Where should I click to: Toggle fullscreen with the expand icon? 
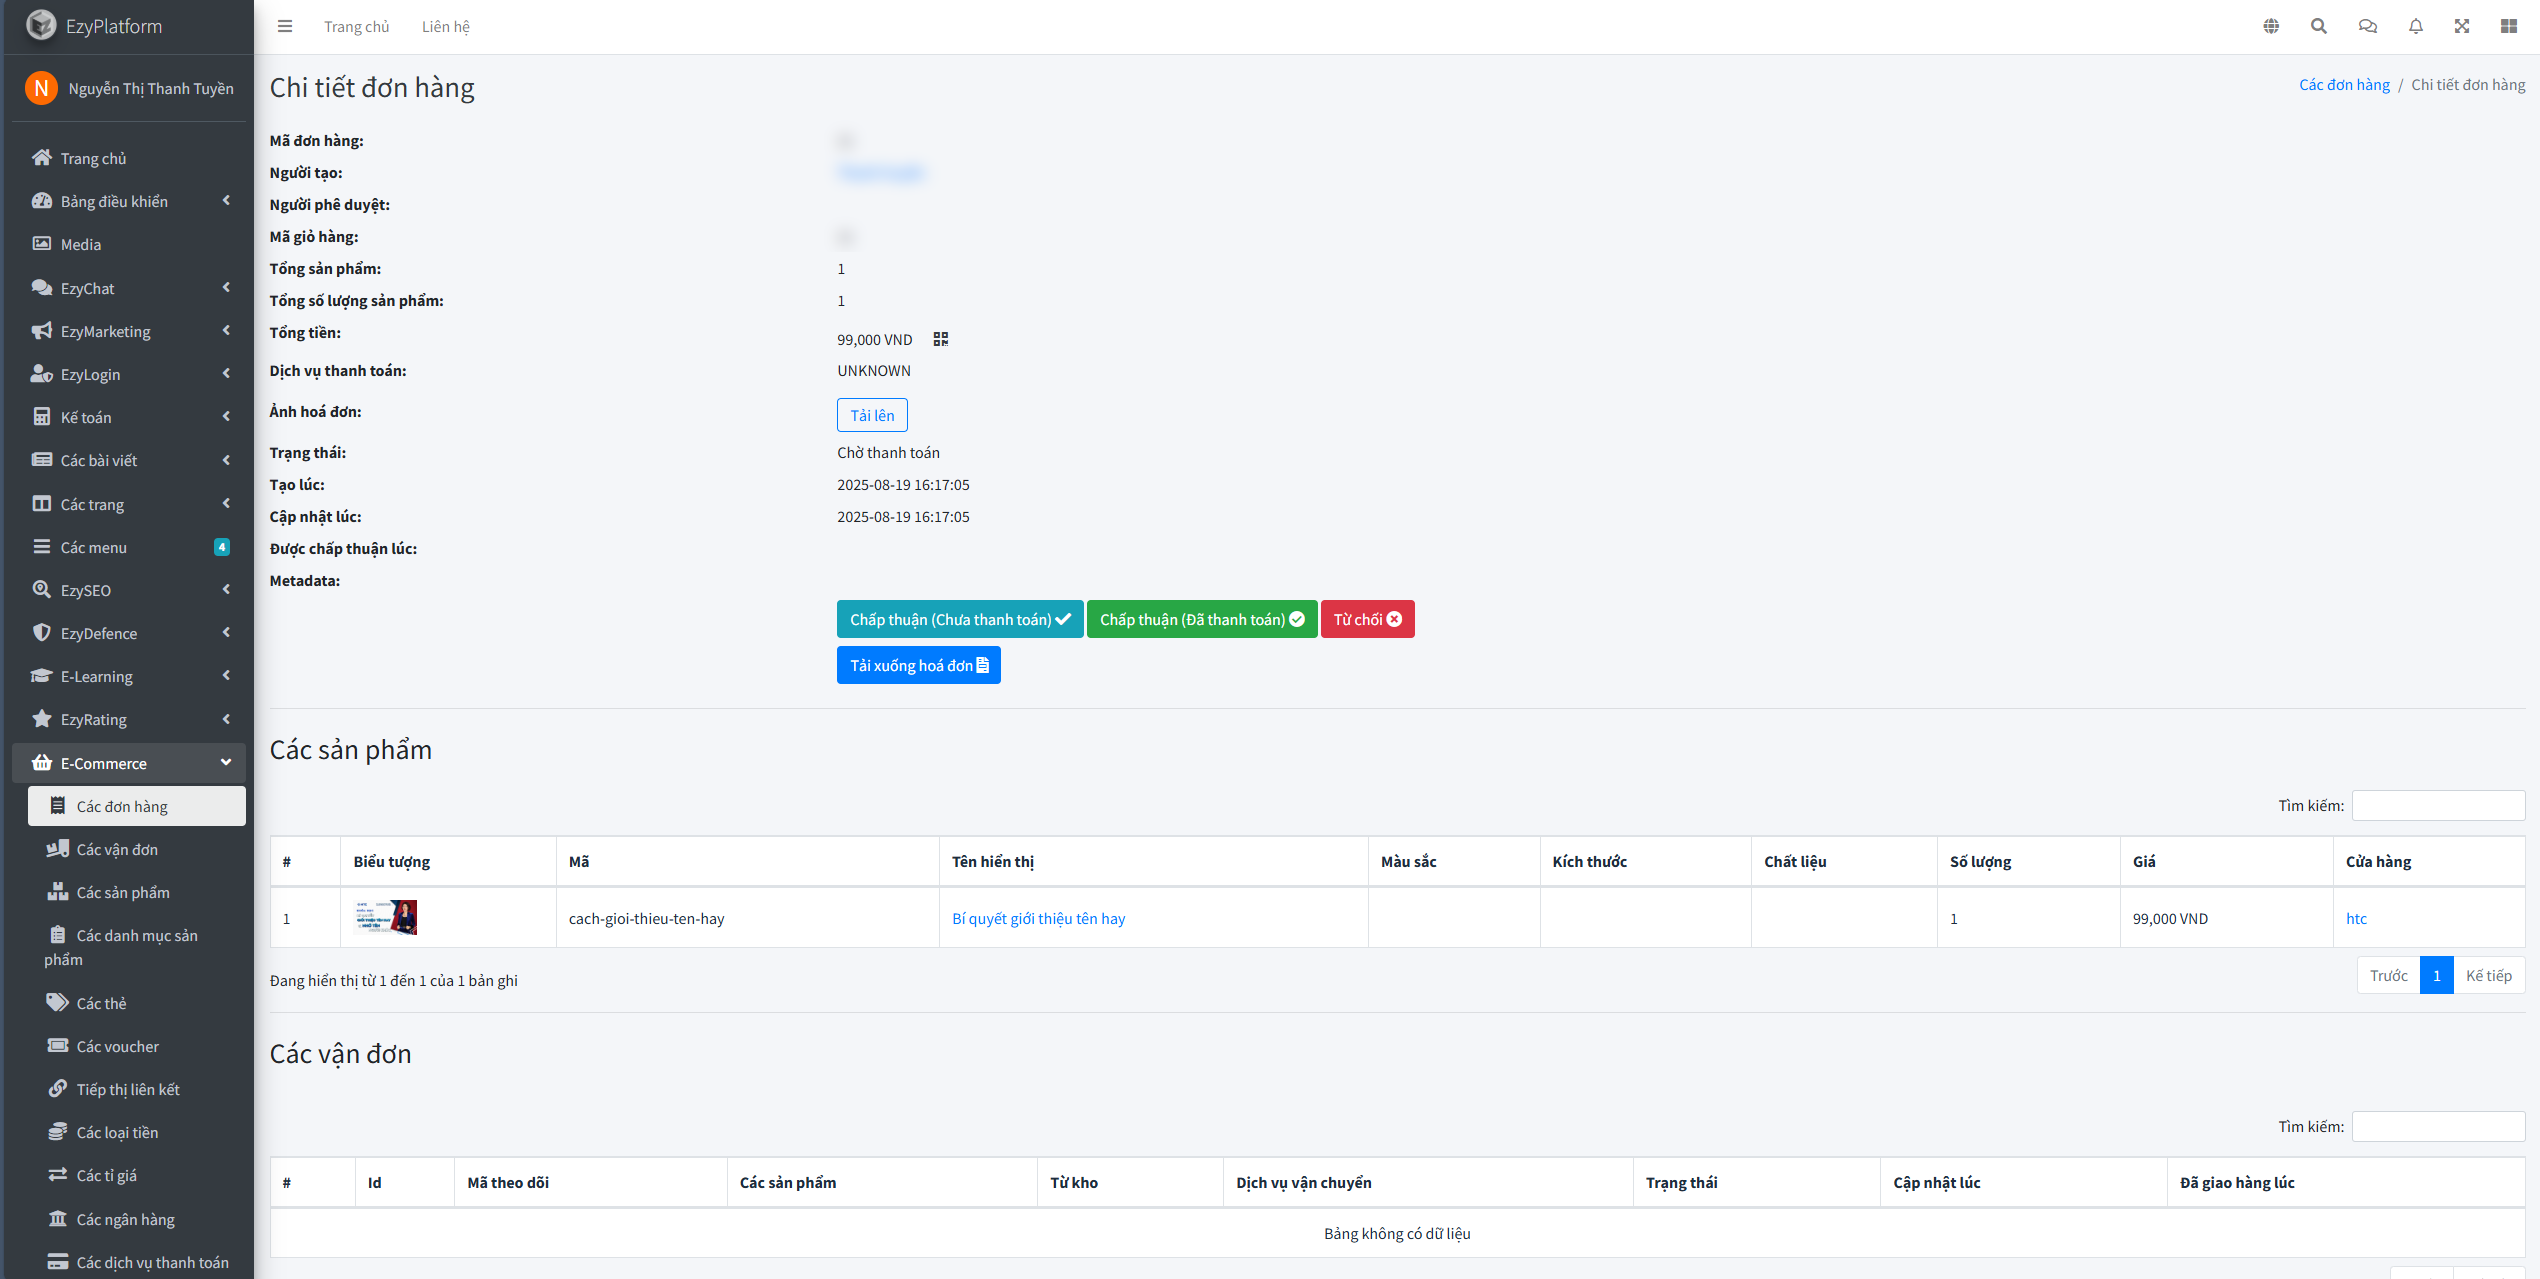click(2462, 26)
